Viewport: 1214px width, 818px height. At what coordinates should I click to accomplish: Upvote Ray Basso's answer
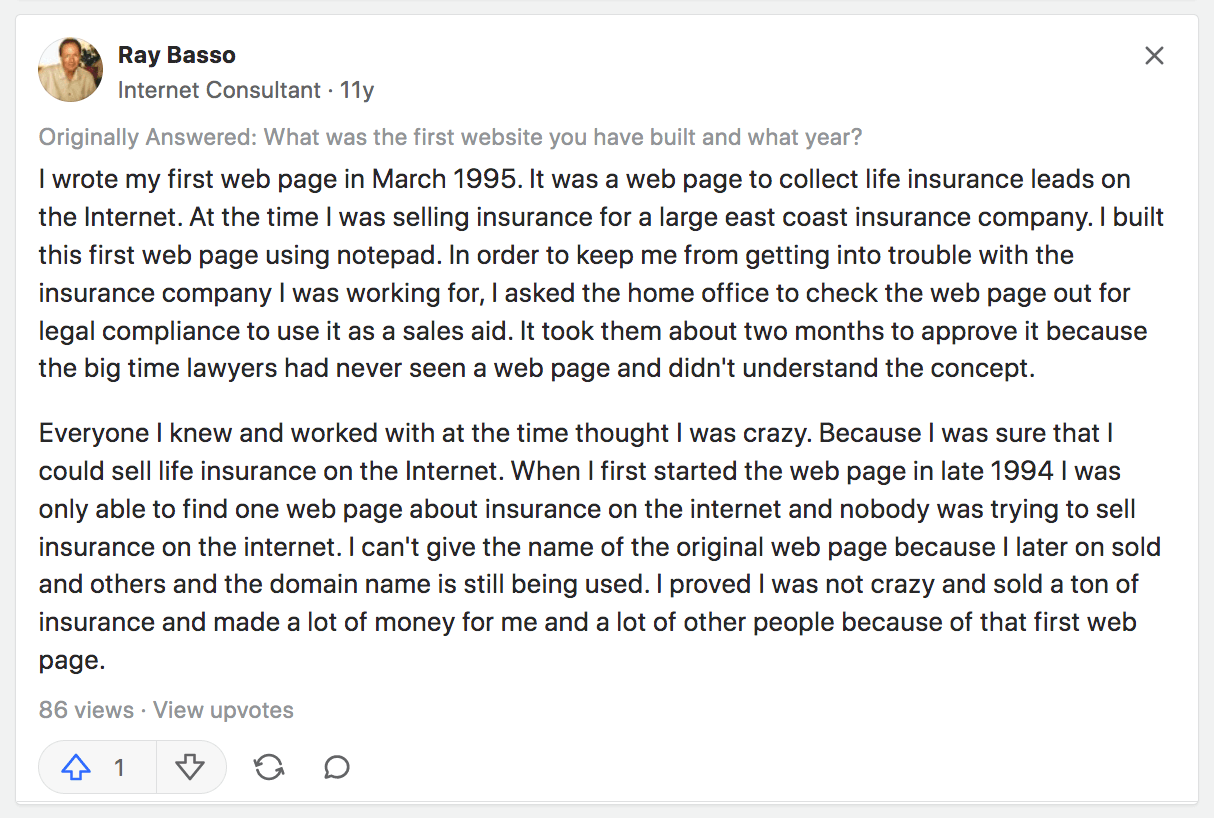tap(77, 767)
